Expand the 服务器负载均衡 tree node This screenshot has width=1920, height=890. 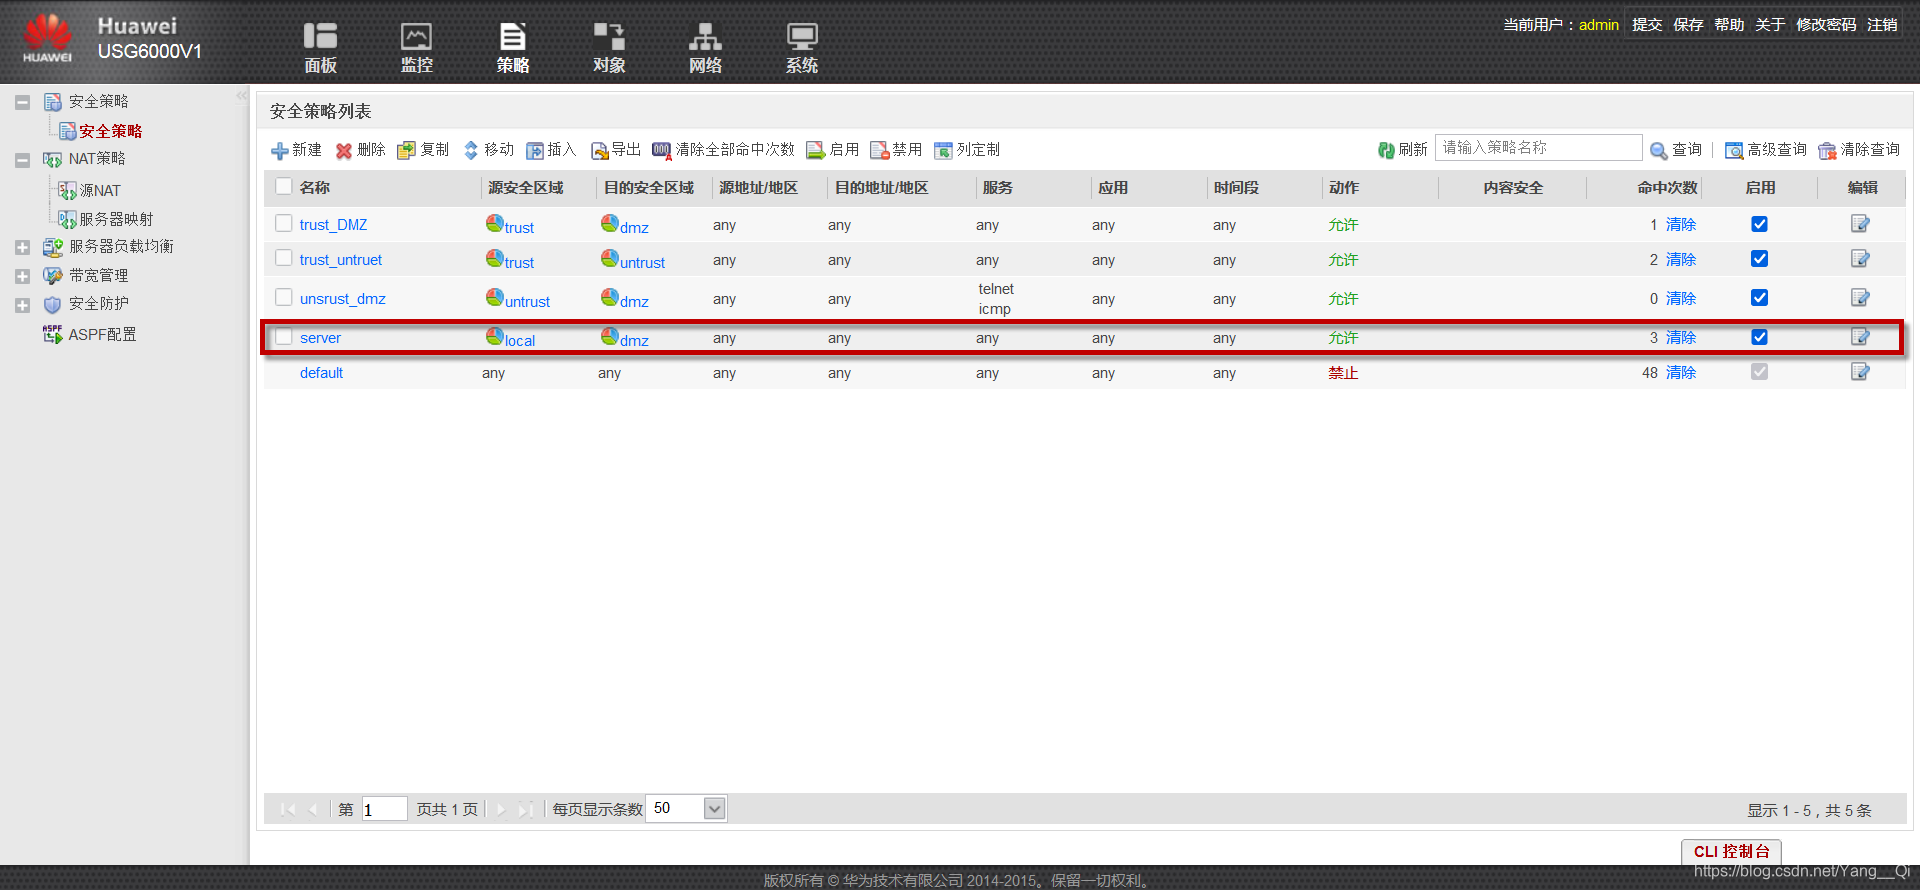(x=22, y=247)
